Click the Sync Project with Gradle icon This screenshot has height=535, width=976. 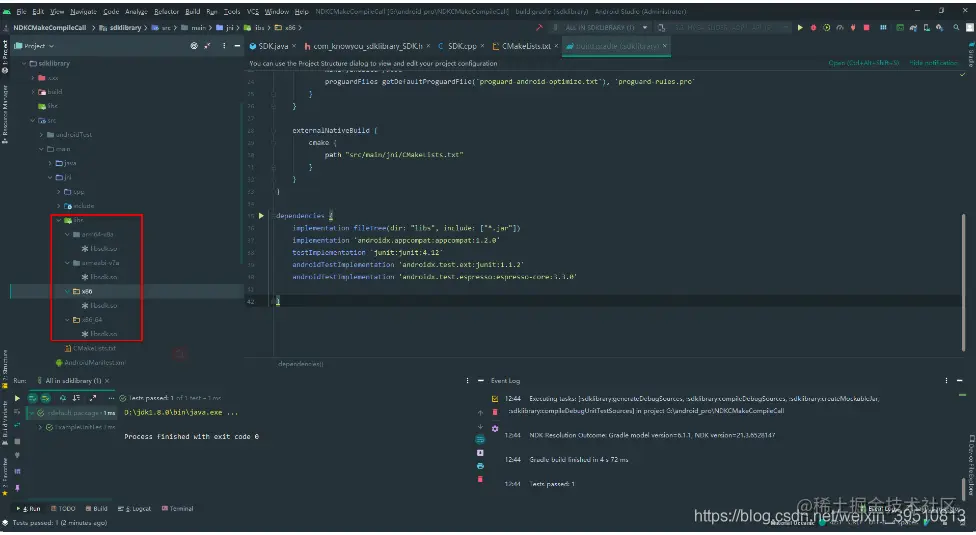(x=913, y=27)
